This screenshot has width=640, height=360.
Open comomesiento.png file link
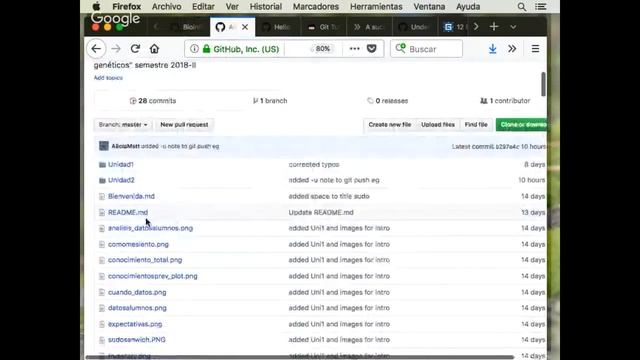(138, 244)
